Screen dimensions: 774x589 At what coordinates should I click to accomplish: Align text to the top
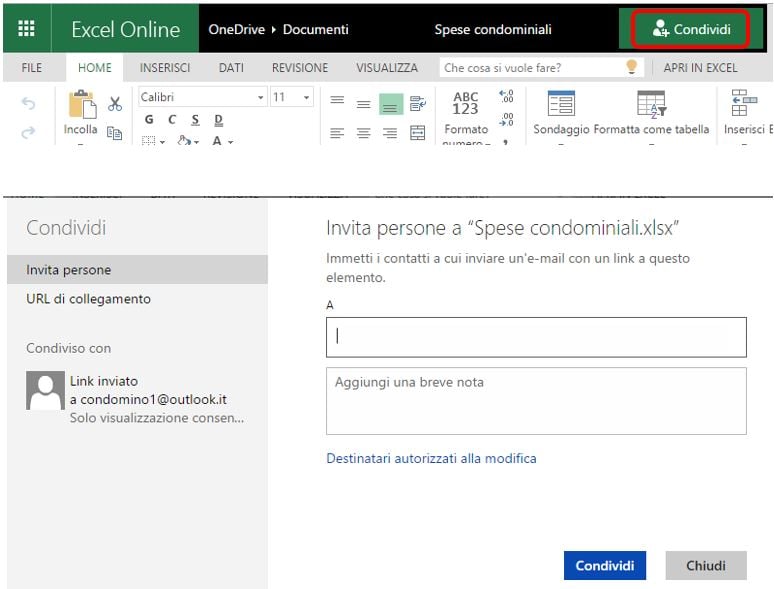coord(337,100)
